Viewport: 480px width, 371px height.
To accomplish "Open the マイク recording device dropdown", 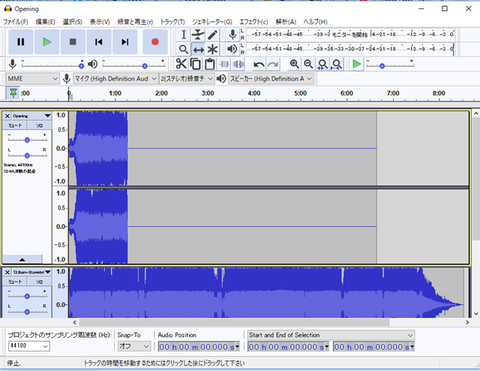I will [x=115, y=79].
